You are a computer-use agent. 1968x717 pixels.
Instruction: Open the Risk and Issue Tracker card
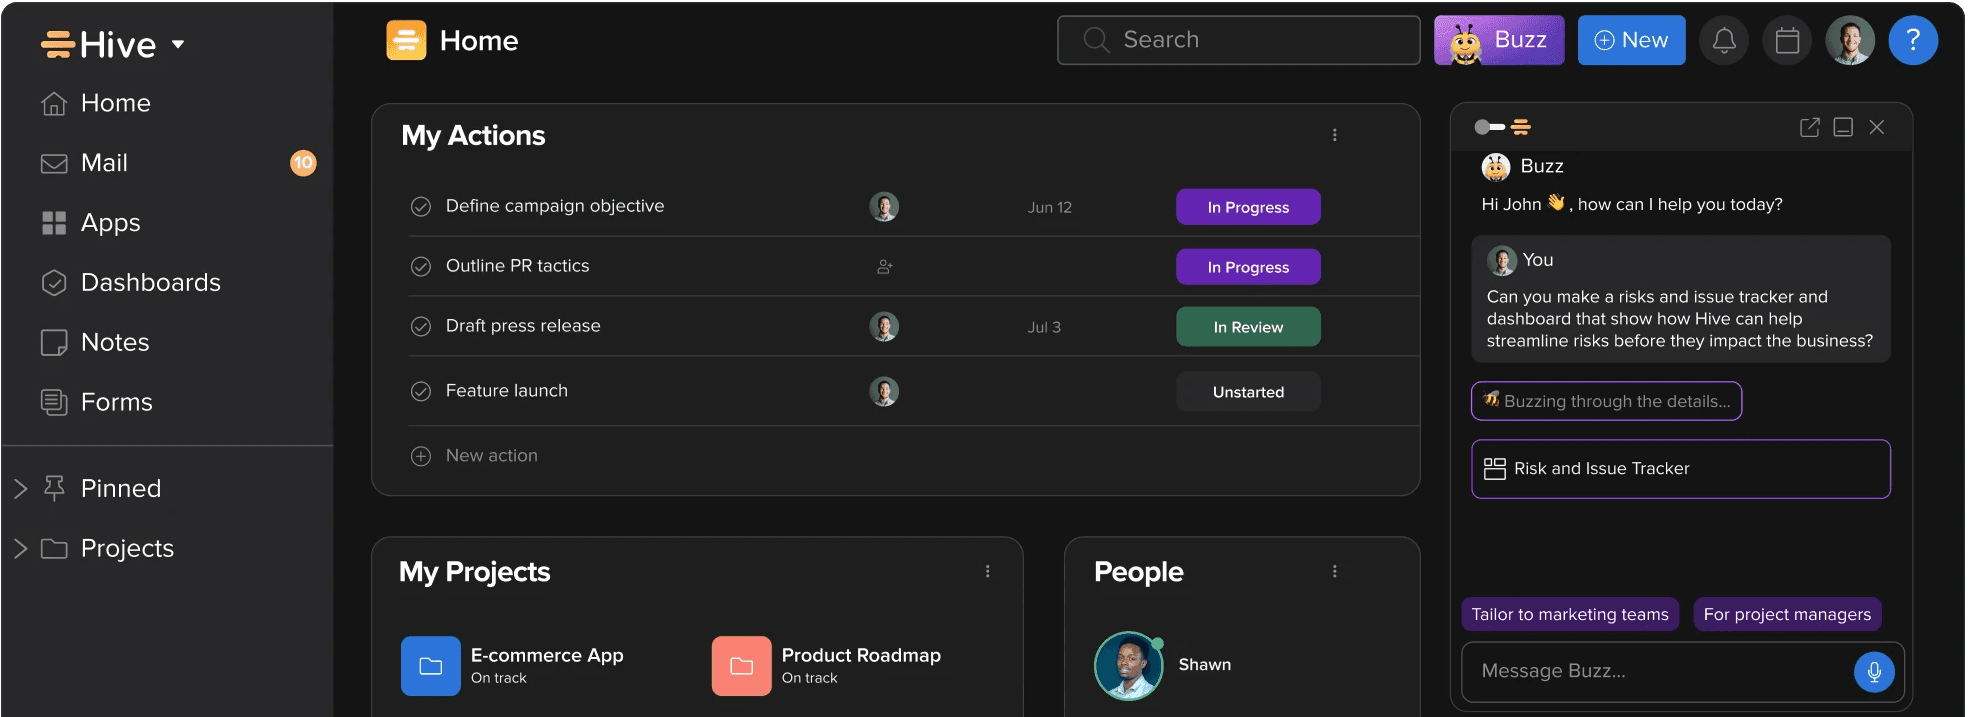pyautogui.click(x=1681, y=469)
